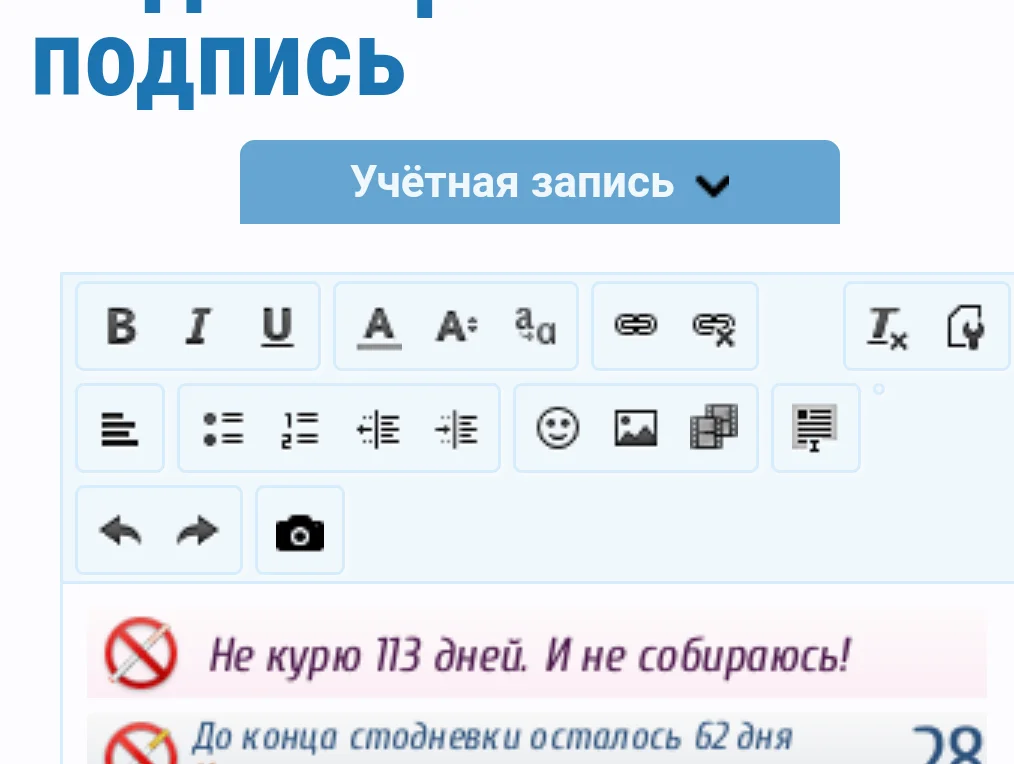Image resolution: width=1014 pixels, height=764 pixels.
Task: Increase the indent
Action: (457, 429)
